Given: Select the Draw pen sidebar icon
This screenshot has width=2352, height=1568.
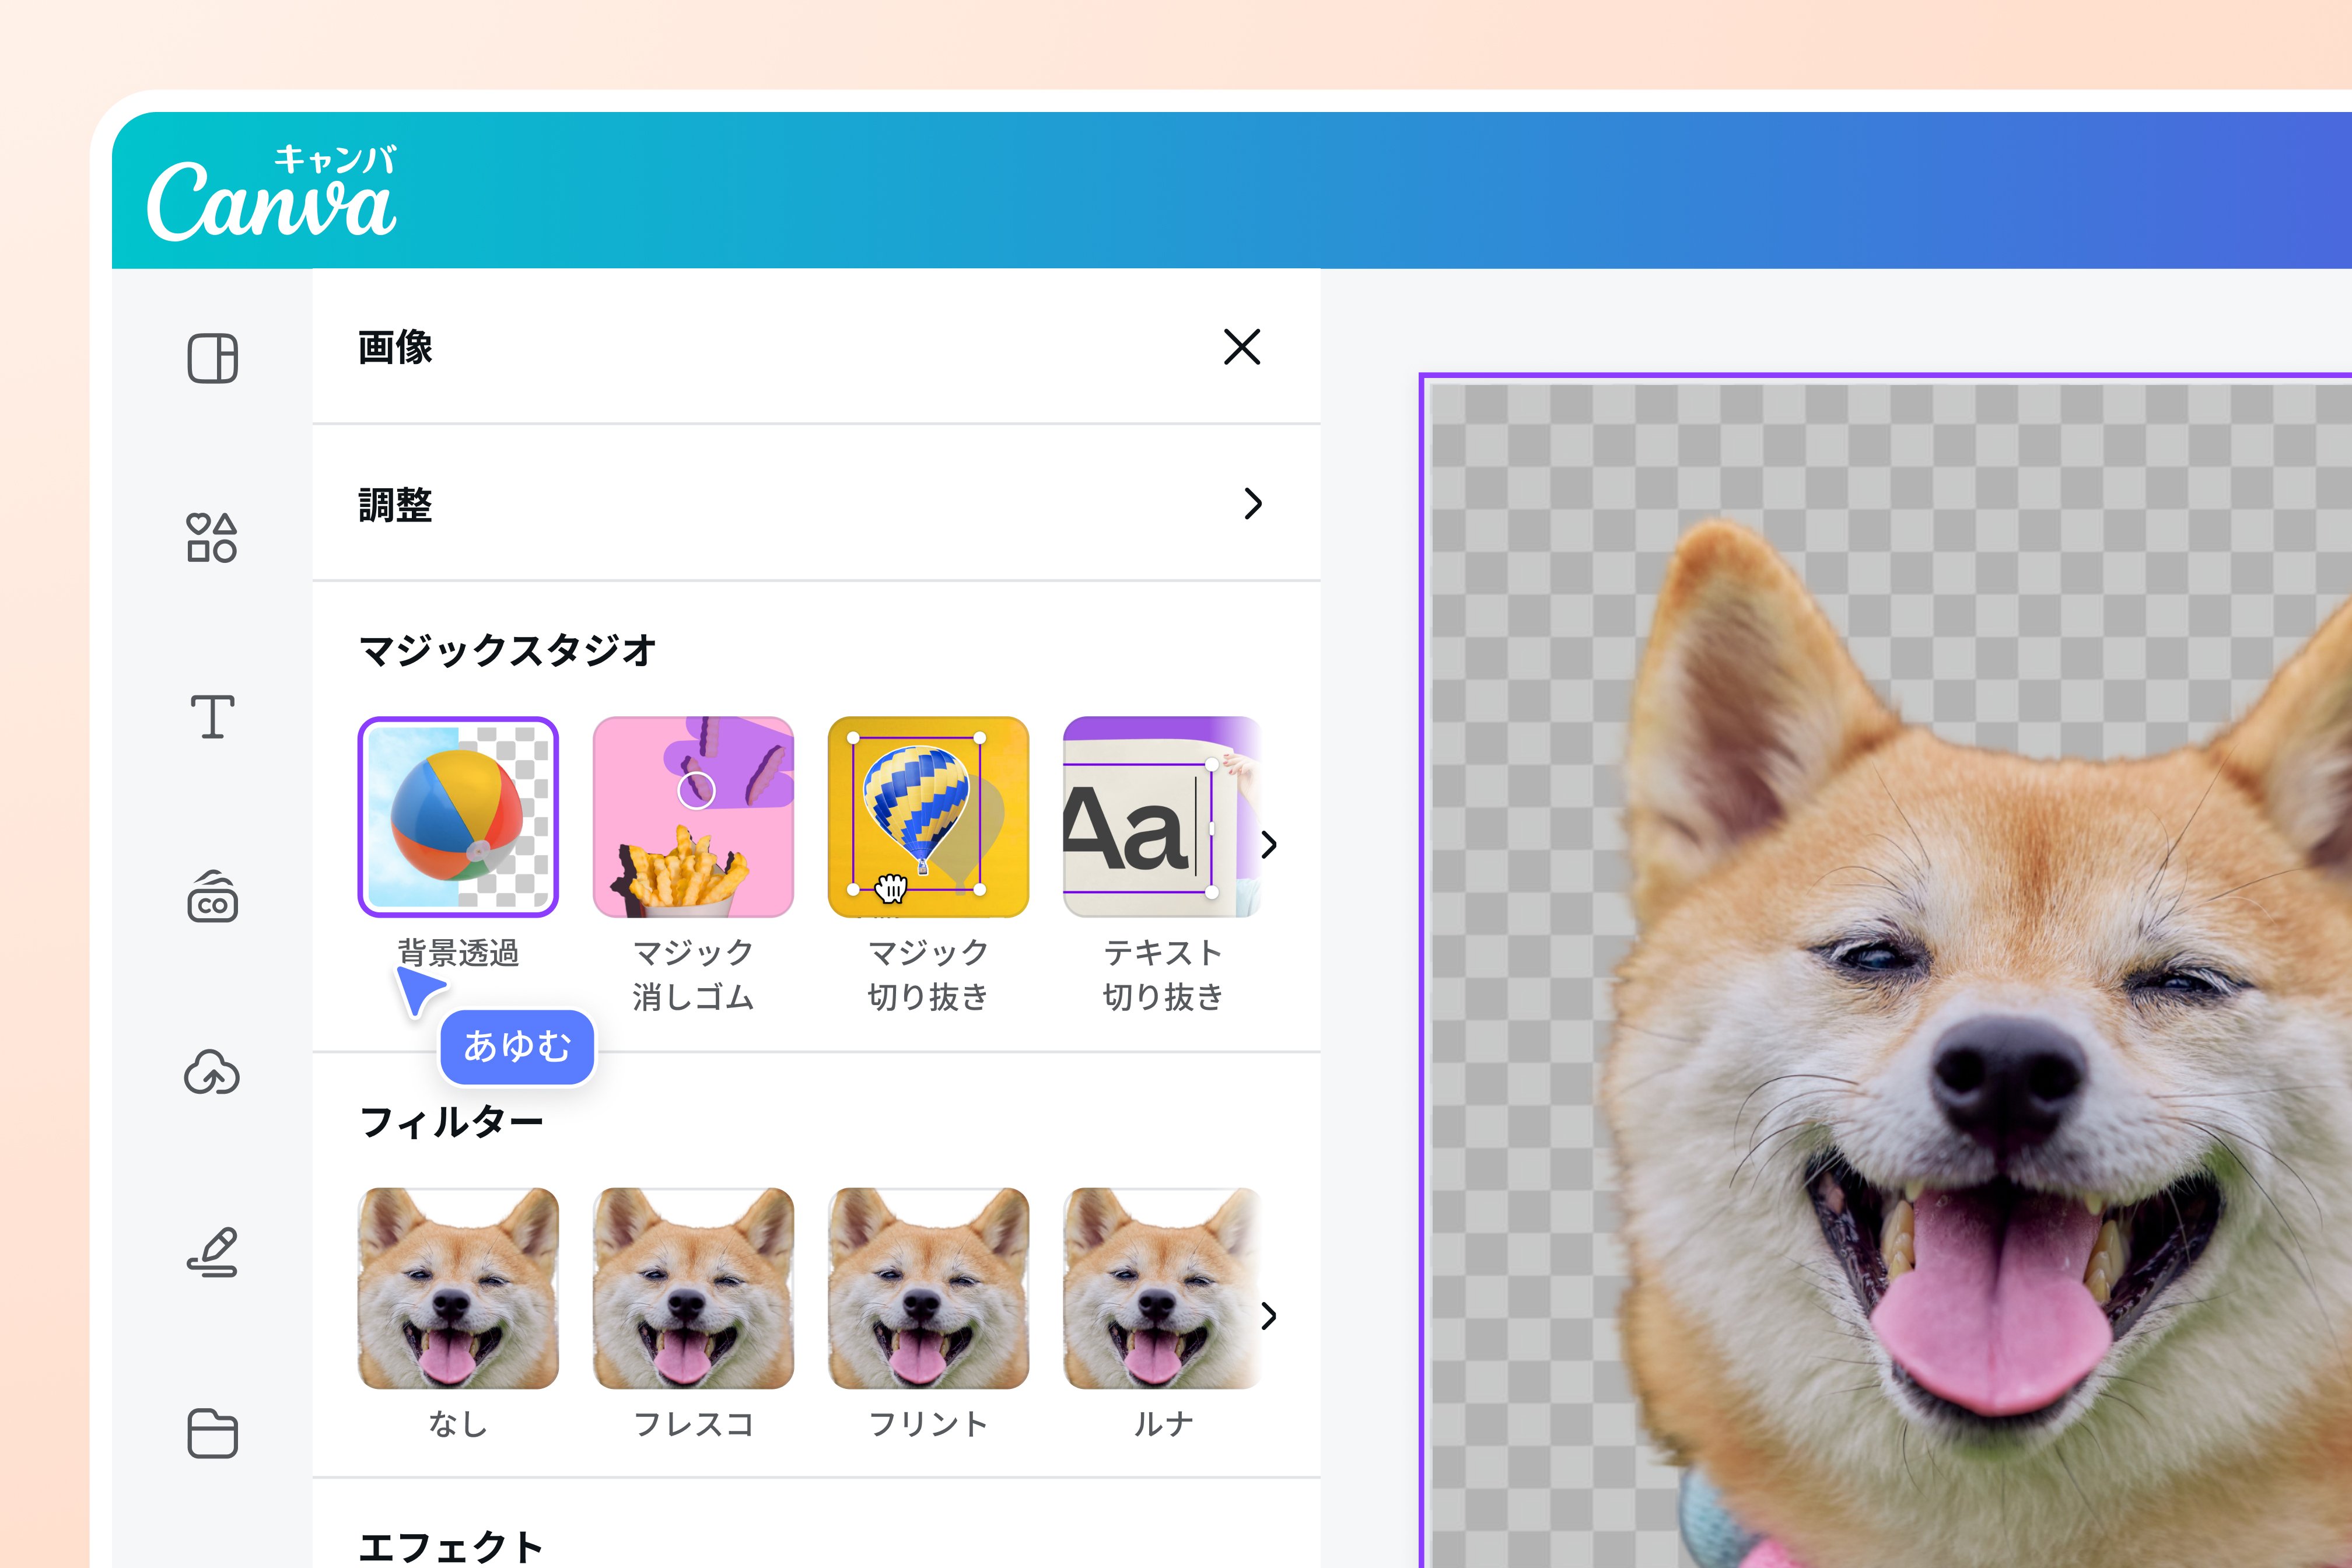Looking at the screenshot, I should pos(212,1252).
